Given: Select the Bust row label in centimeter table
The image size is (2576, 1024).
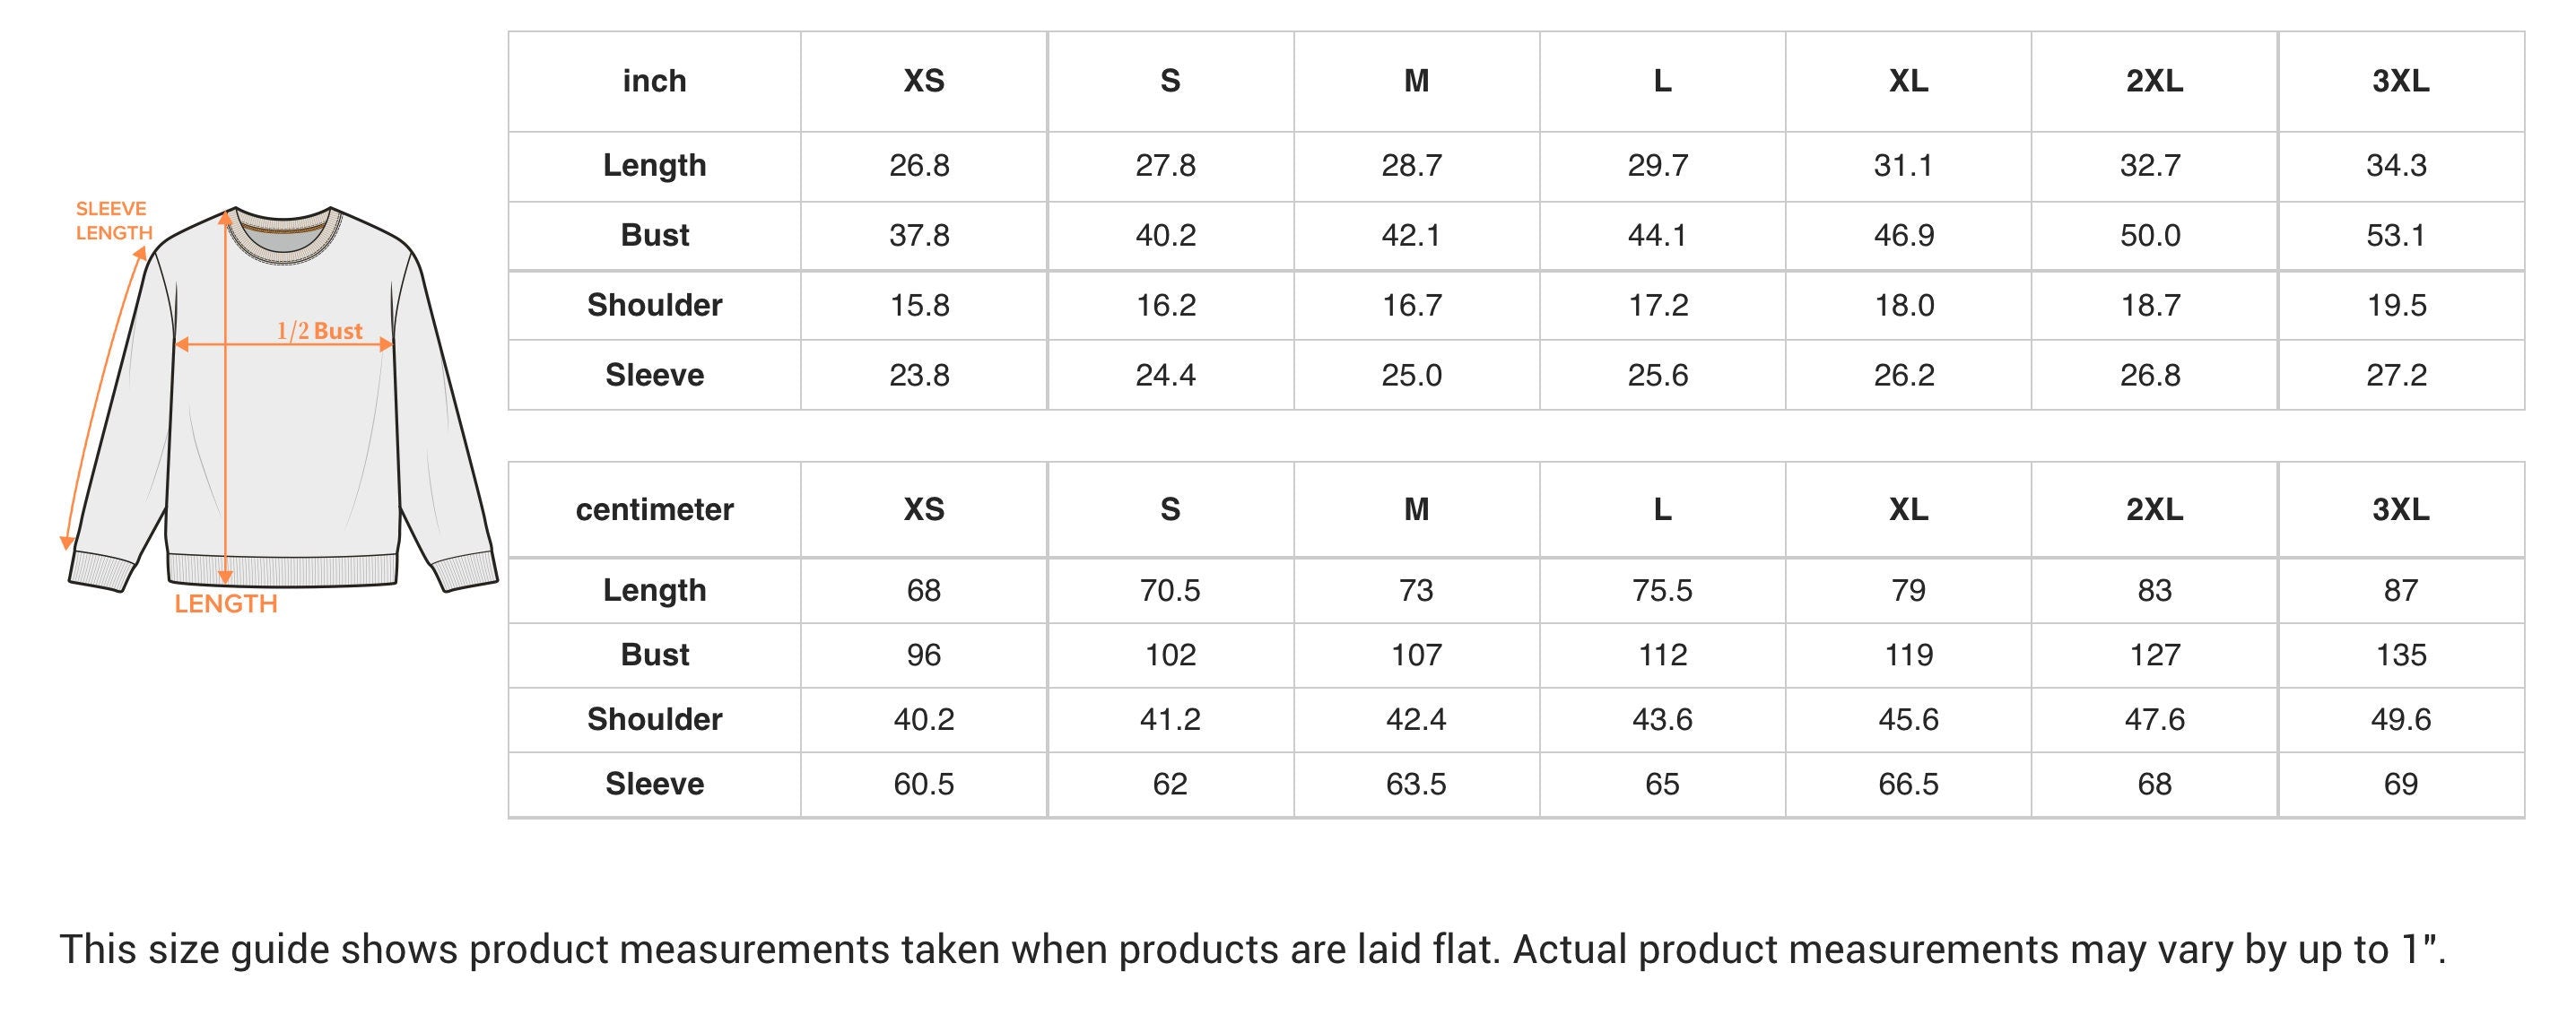Looking at the screenshot, I should pos(654,655).
